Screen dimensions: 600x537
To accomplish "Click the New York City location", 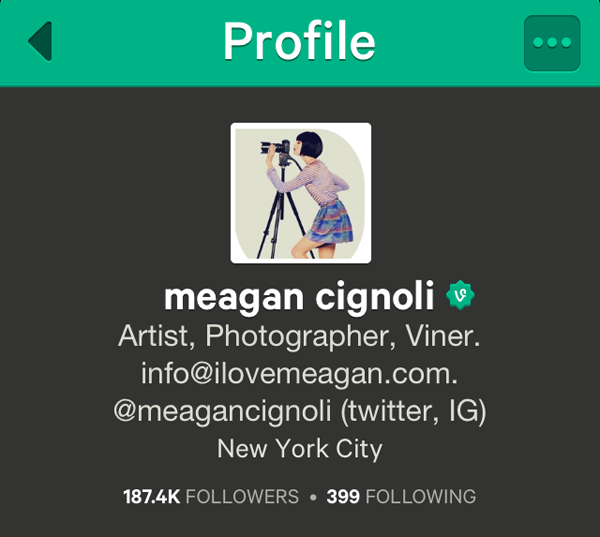I will click(x=300, y=449).
